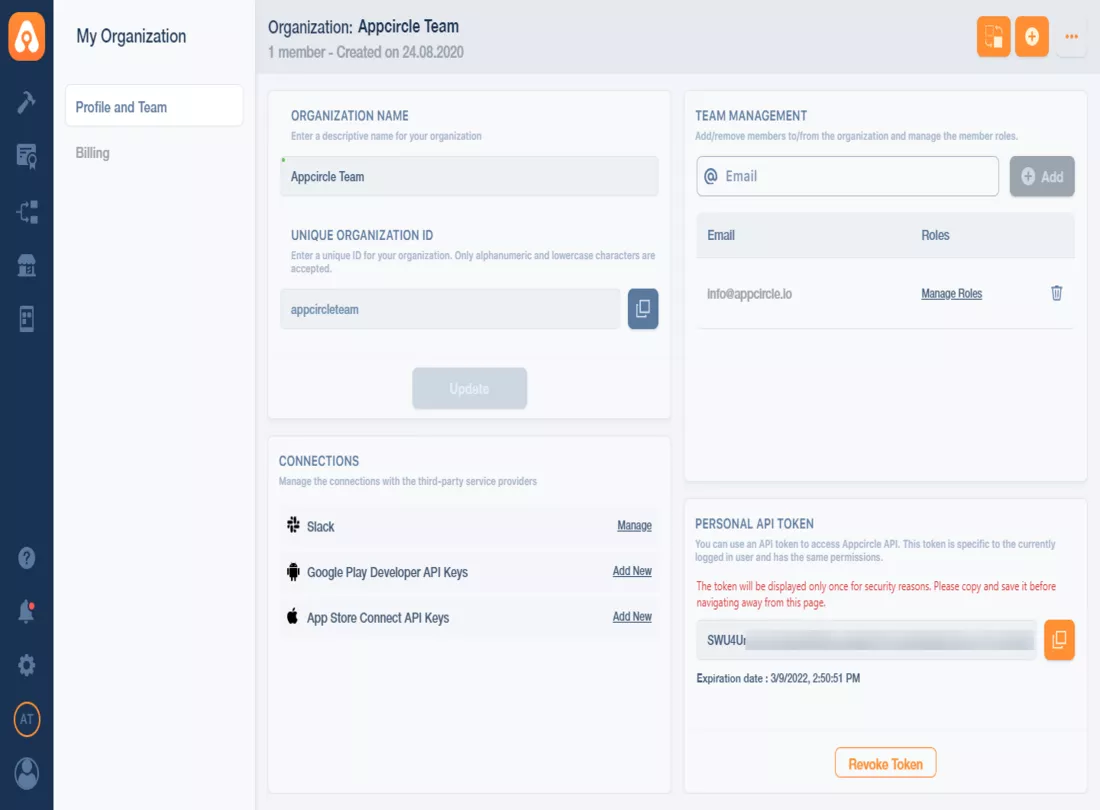Open the Slack Manage link
The width and height of the screenshot is (1100, 810).
tap(634, 526)
